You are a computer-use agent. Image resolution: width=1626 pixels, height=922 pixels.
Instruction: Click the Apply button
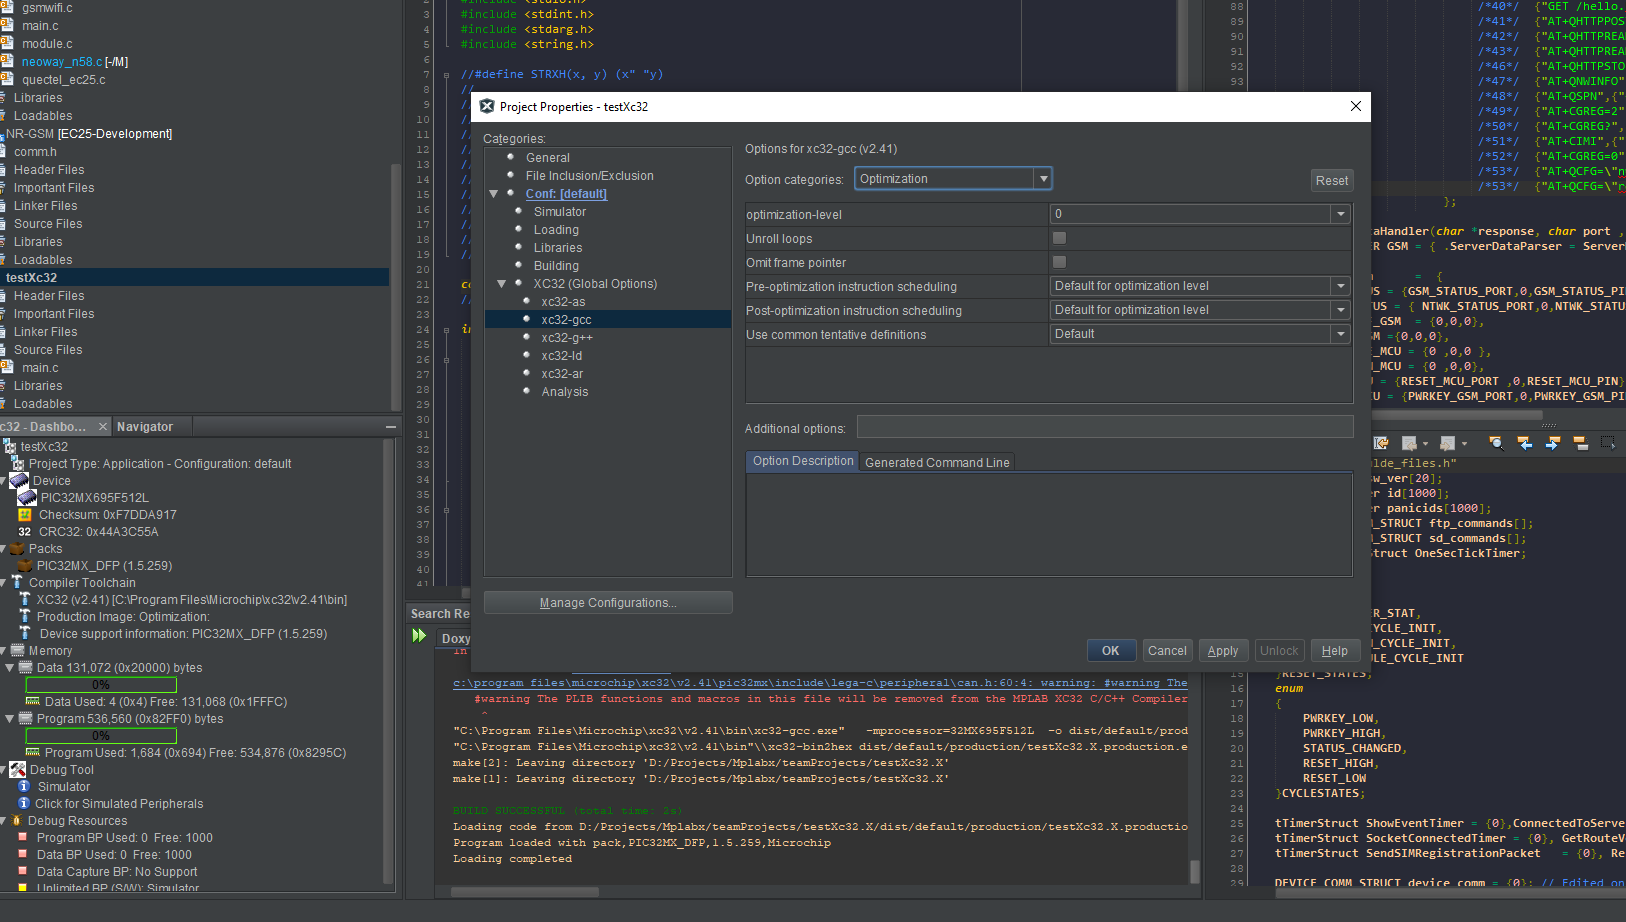coord(1222,651)
